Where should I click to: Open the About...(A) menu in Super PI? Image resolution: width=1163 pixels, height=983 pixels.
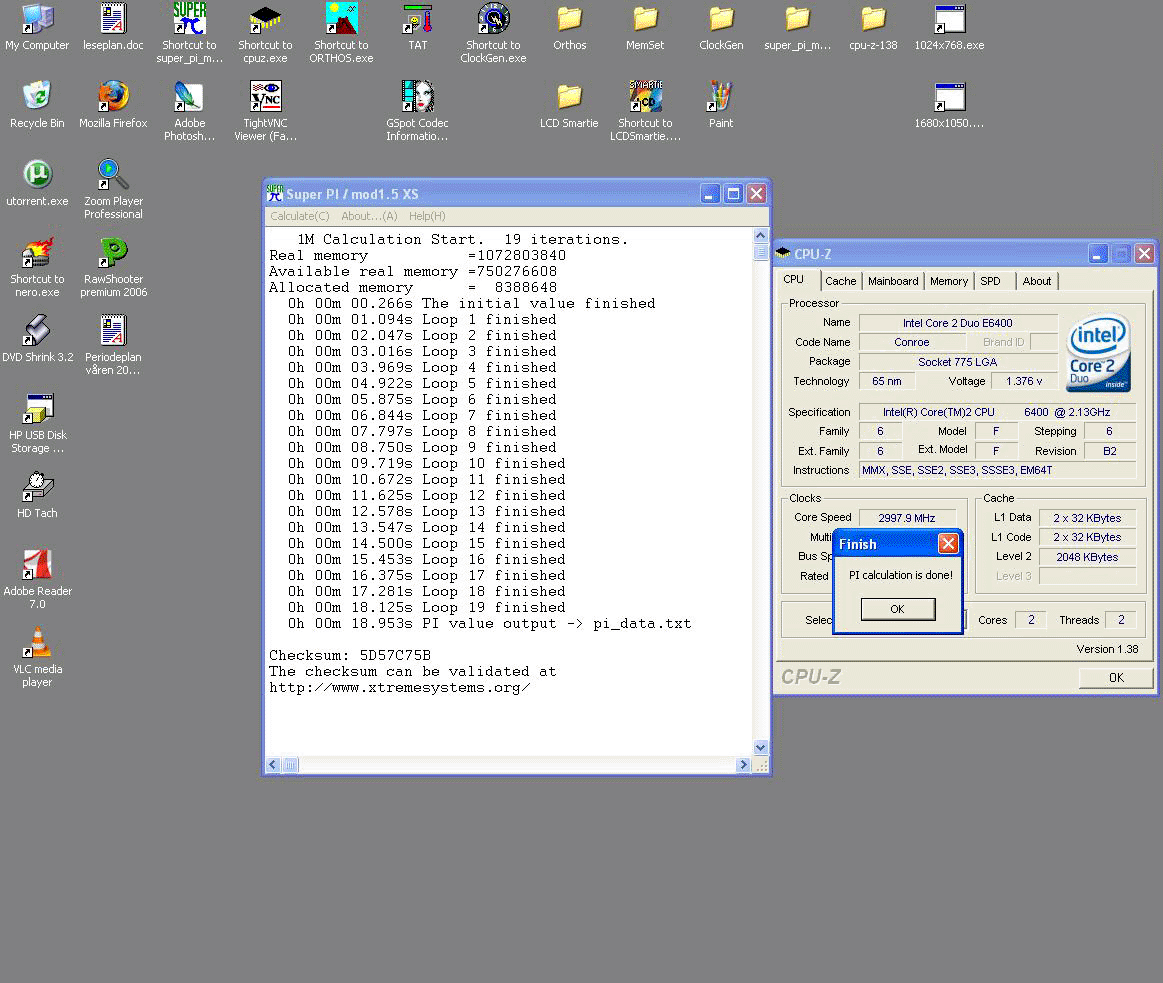coord(369,216)
